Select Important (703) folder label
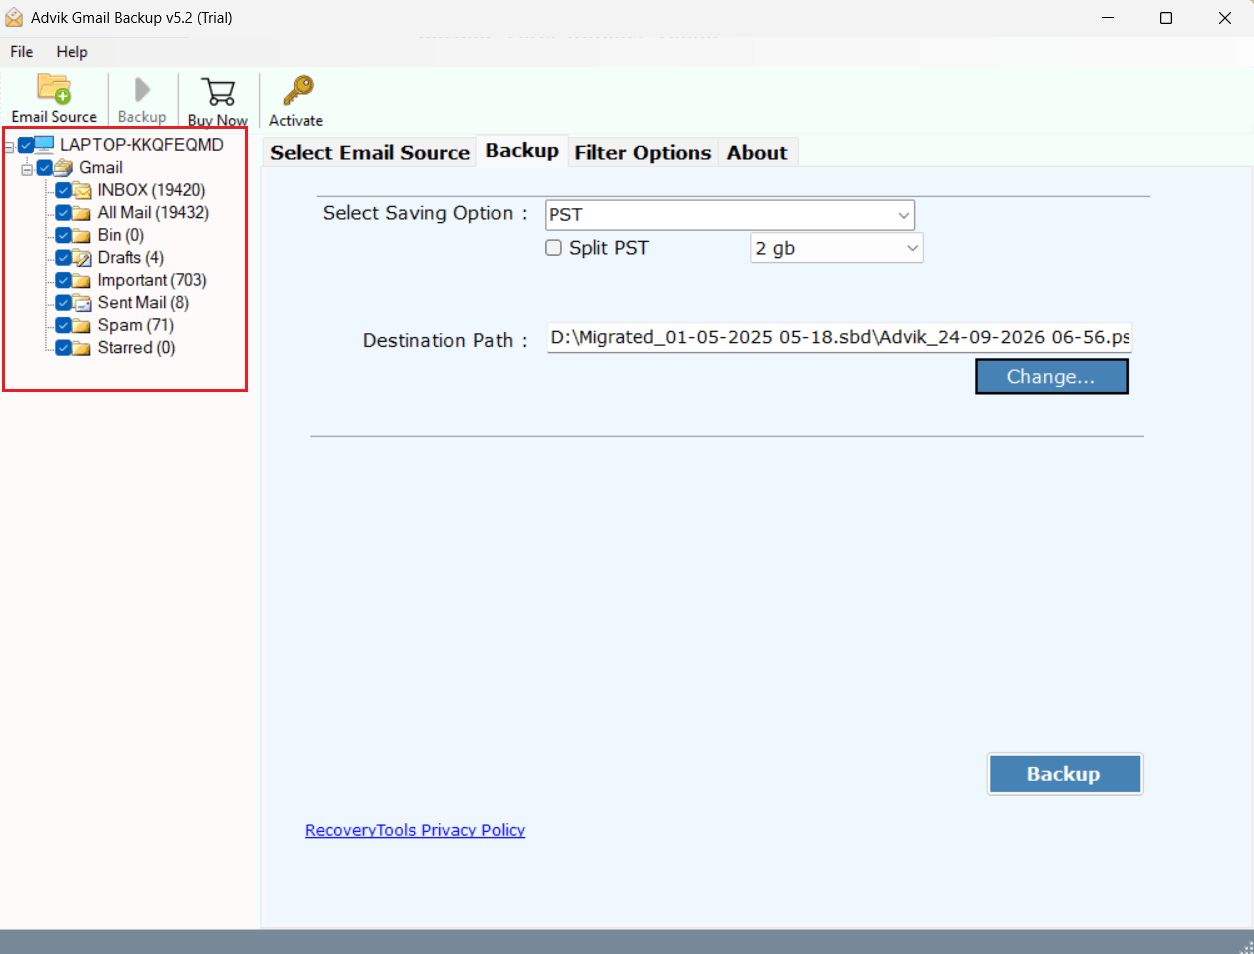This screenshot has height=954, width=1254. [152, 281]
